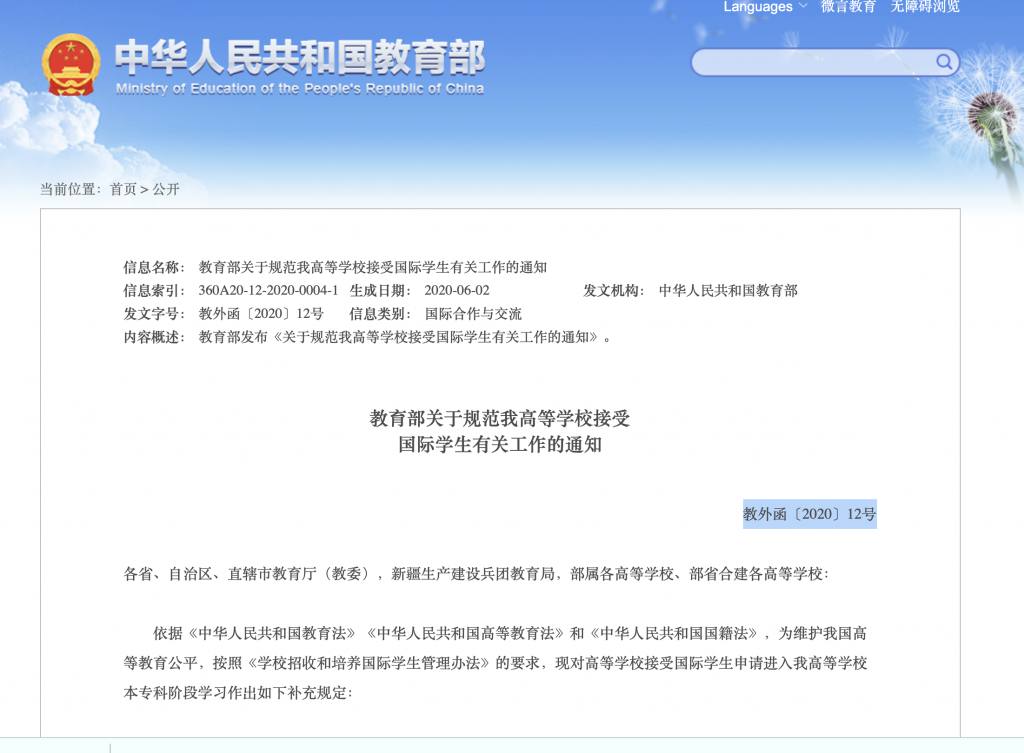Image resolution: width=1024 pixels, height=753 pixels.
Task: Click the line 本专科阶段学习作出如下补充规定
Action: 238,693
